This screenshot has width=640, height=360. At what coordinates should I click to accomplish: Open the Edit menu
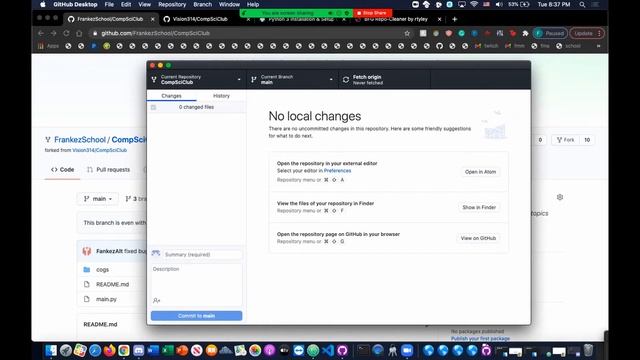[x=126, y=4]
